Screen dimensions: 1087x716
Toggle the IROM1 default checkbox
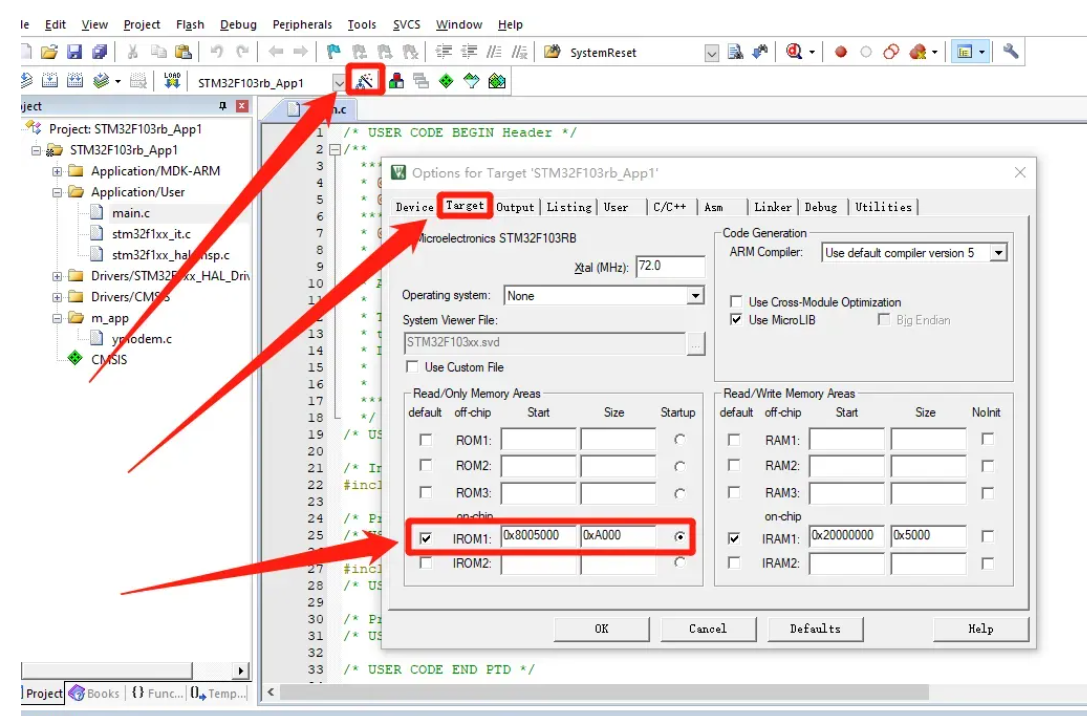(x=426, y=538)
